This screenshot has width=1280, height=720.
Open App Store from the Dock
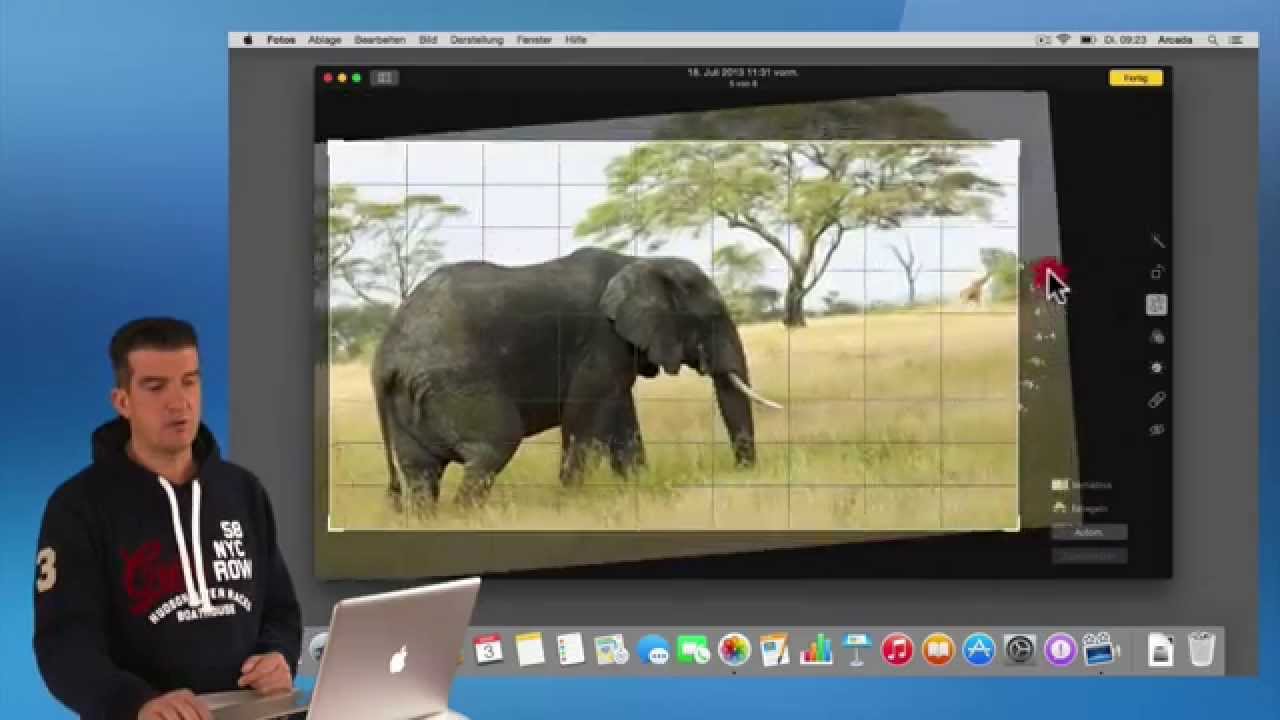coord(979,650)
